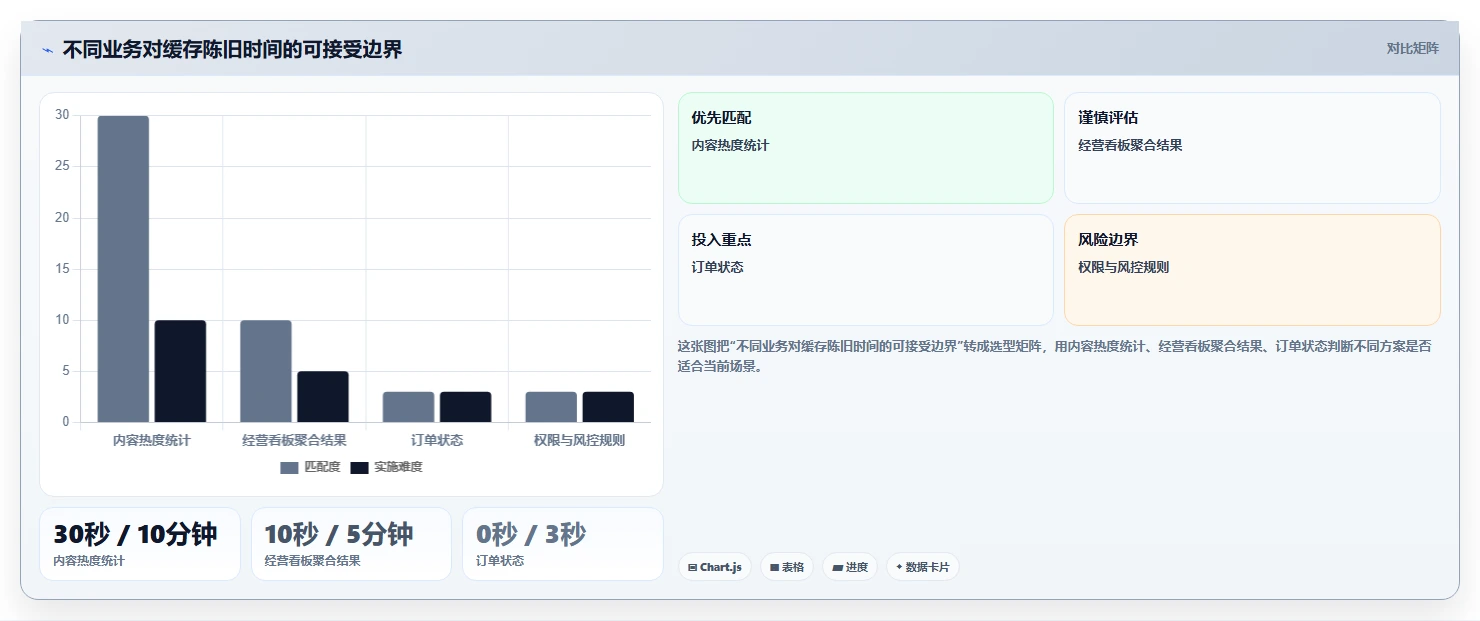Click 权限与风控规则 text in 风险边界 card
1480x621 pixels.
pyautogui.click(x=1123, y=267)
